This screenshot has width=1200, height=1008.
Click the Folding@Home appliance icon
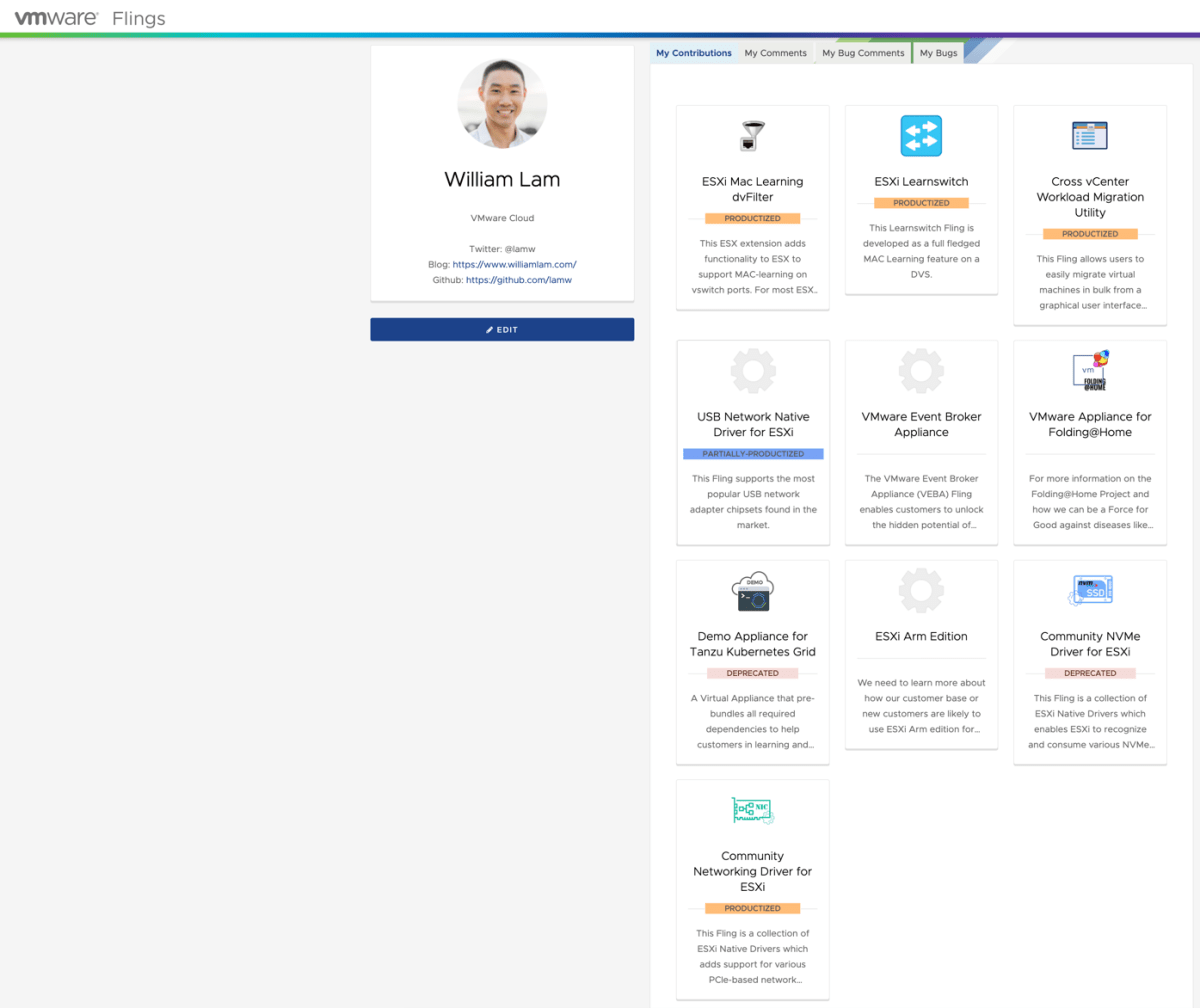click(x=1089, y=370)
